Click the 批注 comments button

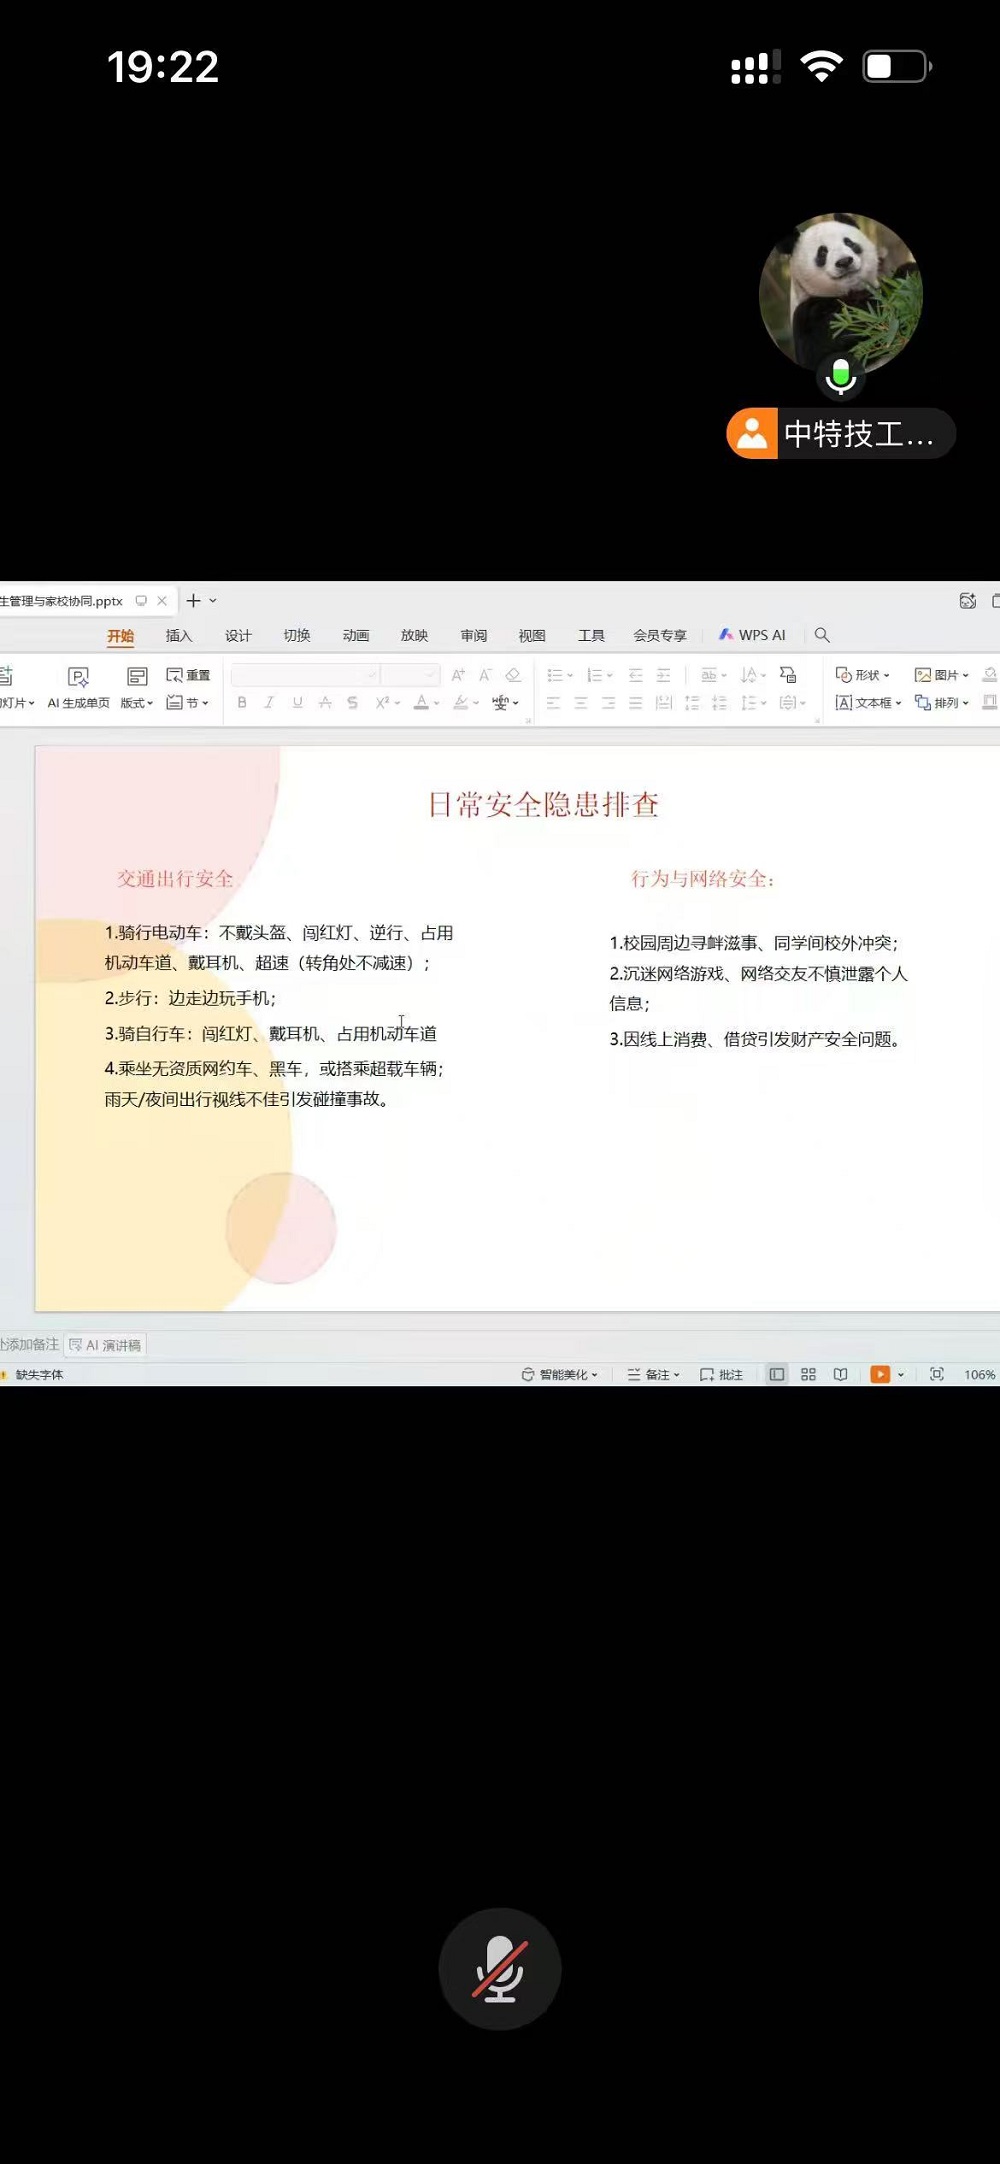point(721,1375)
